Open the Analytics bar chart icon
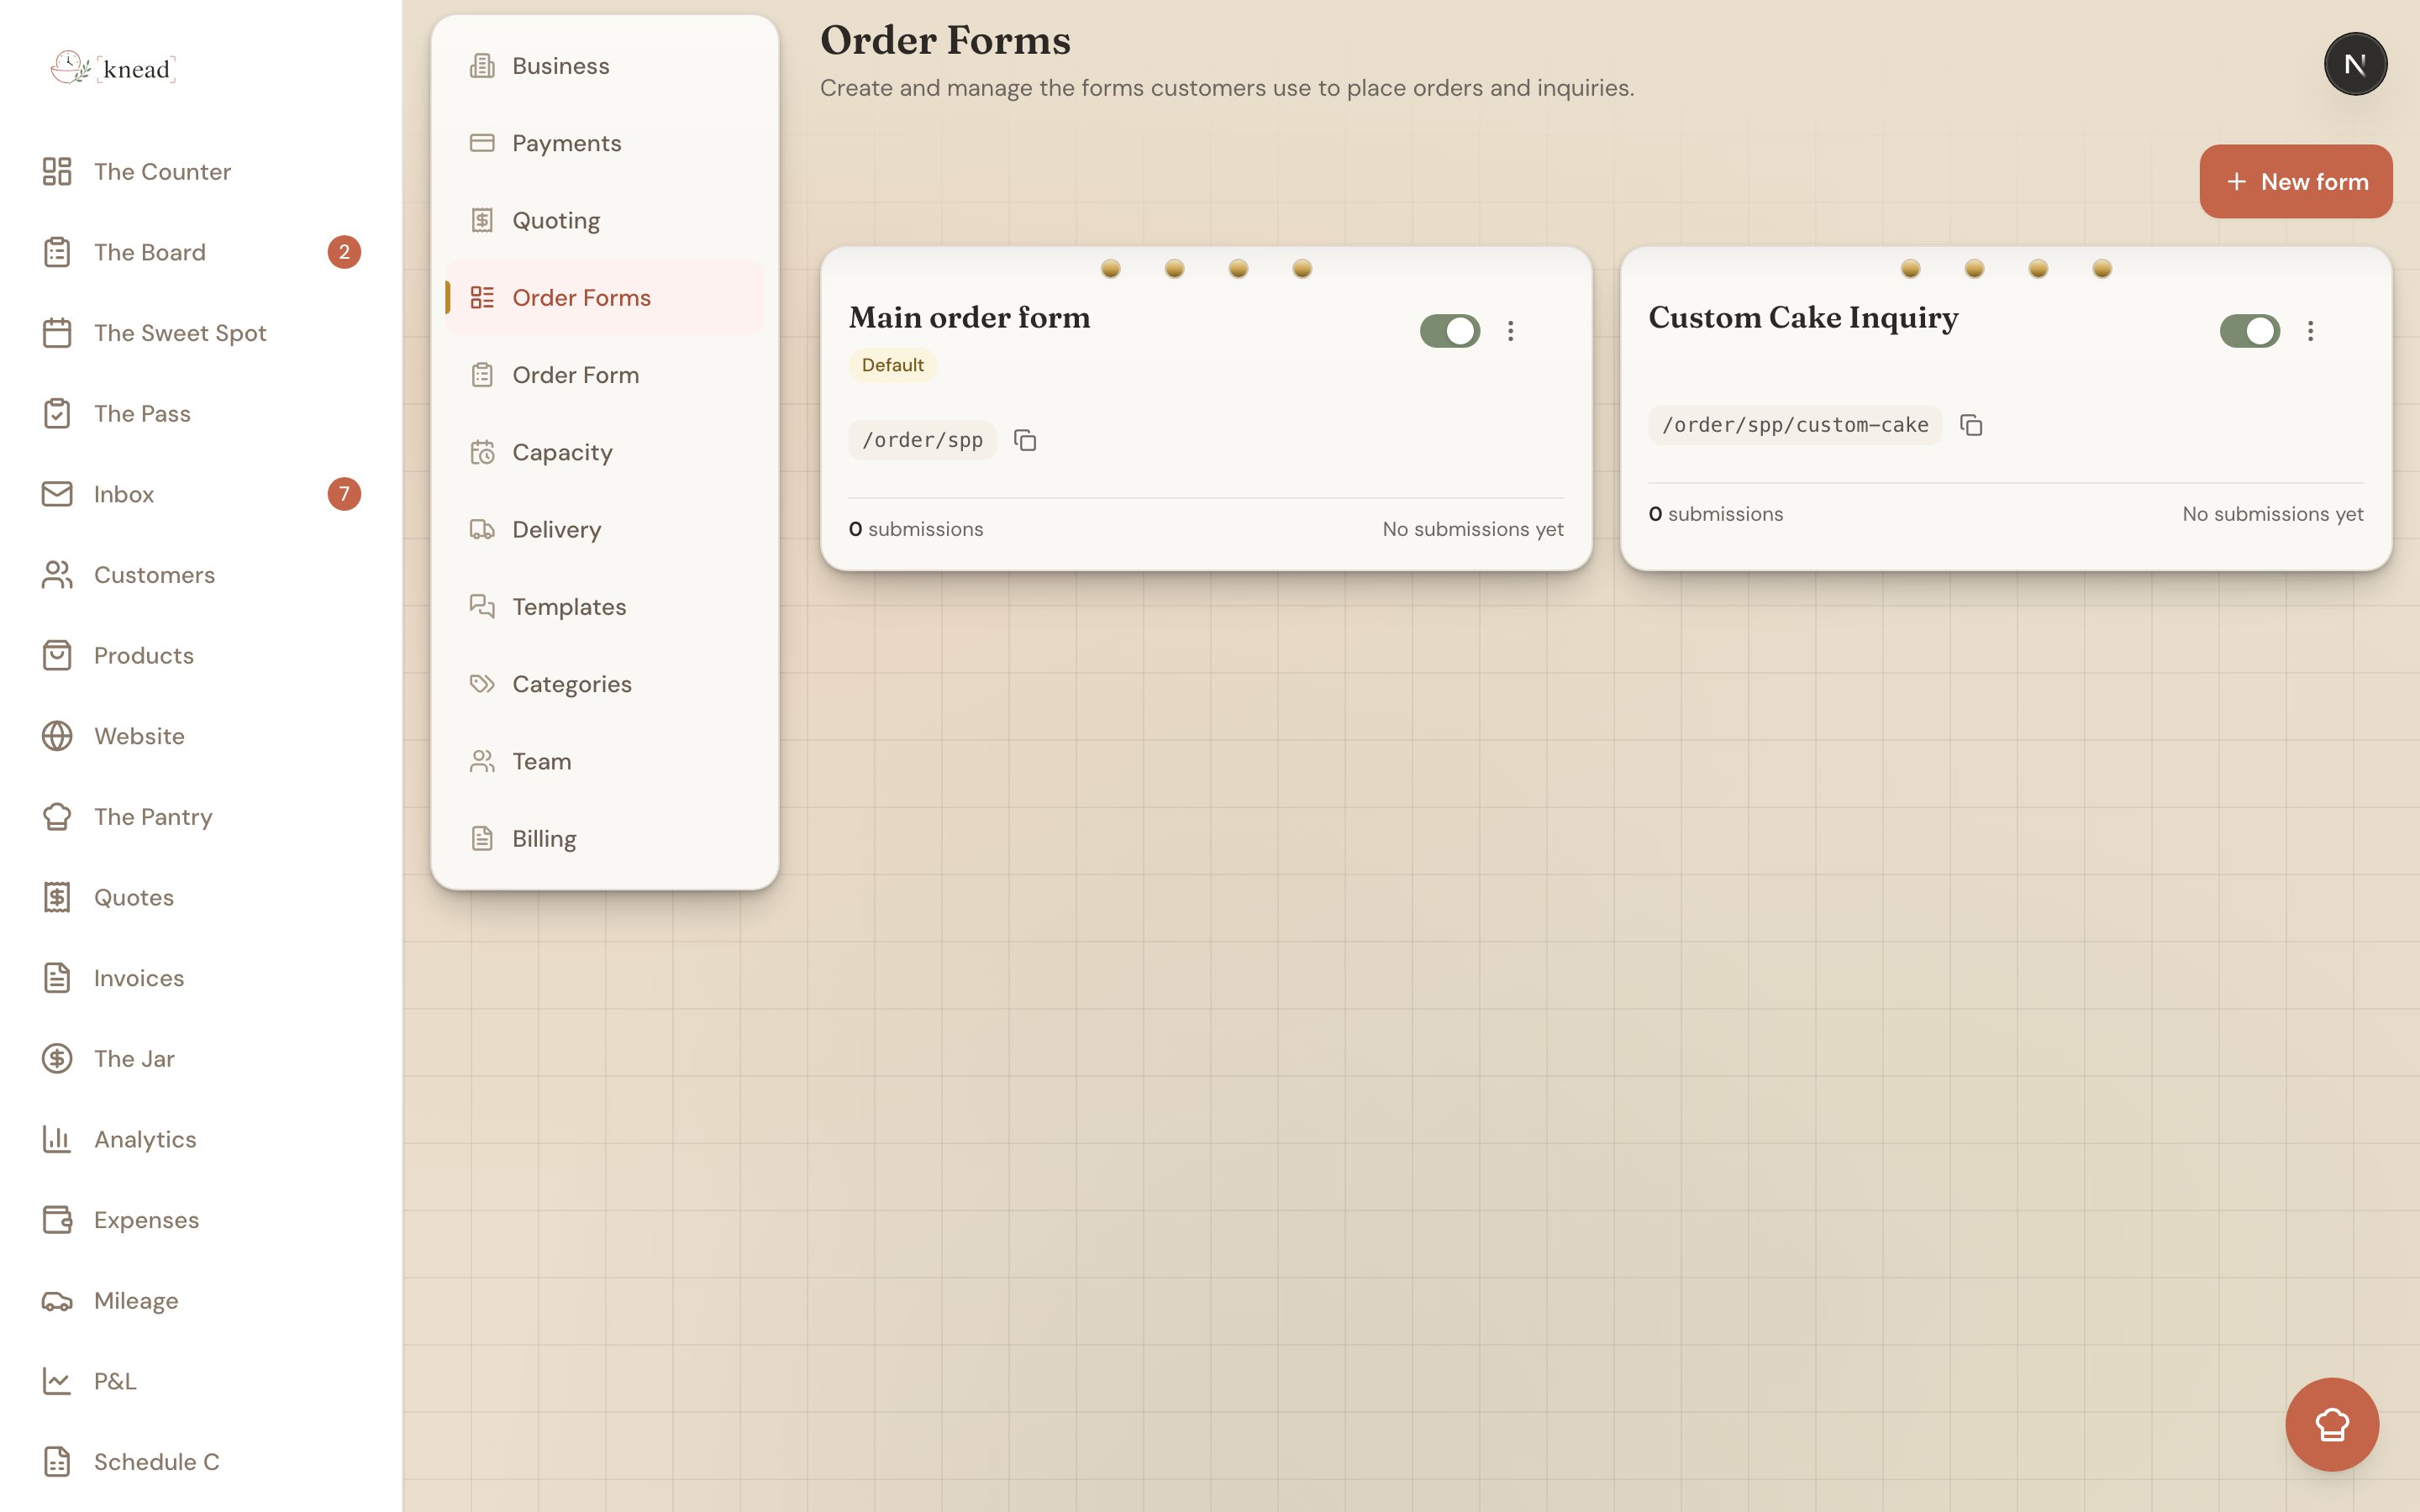This screenshot has height=1512, width=2420. click(x=57, y=1139)
